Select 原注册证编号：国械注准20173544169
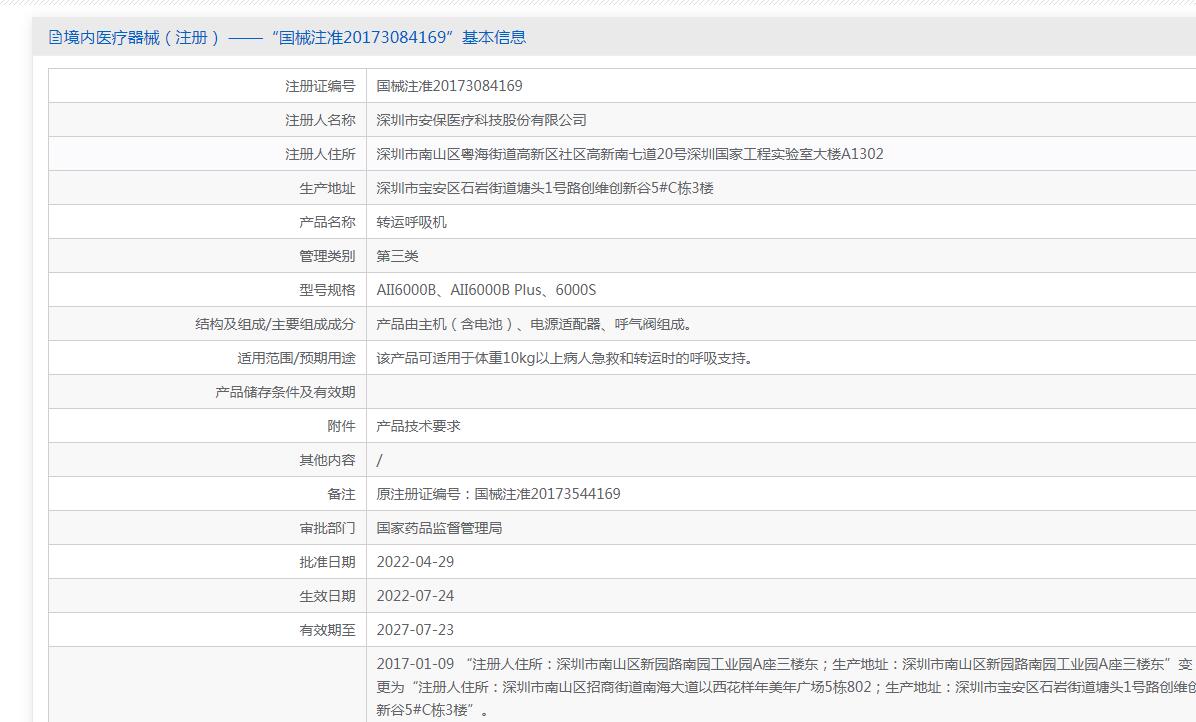 click(x=498, y=494)
